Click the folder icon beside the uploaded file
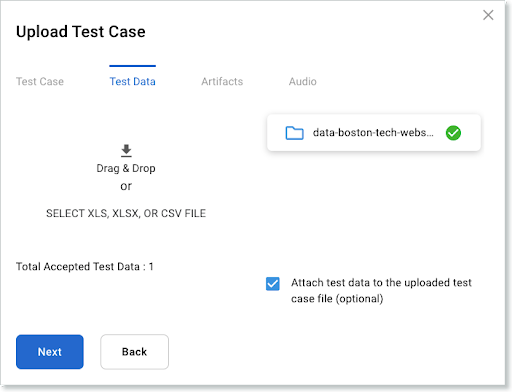Viewport: 512px width, 392px height. point(294,133)
